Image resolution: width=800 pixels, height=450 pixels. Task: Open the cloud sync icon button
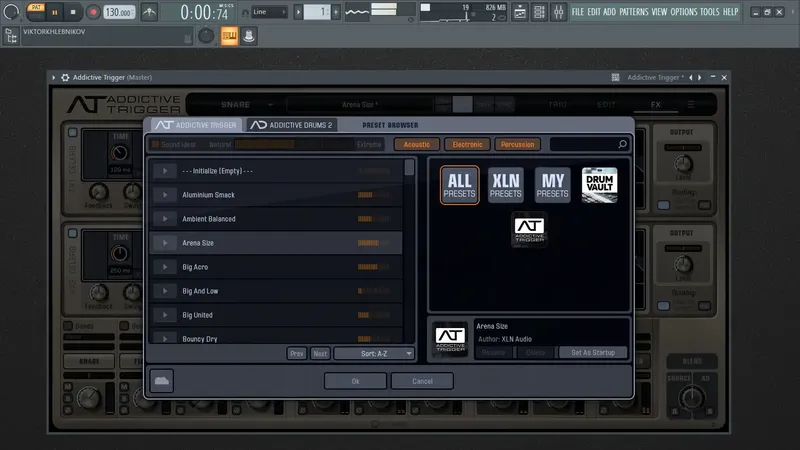162,381
